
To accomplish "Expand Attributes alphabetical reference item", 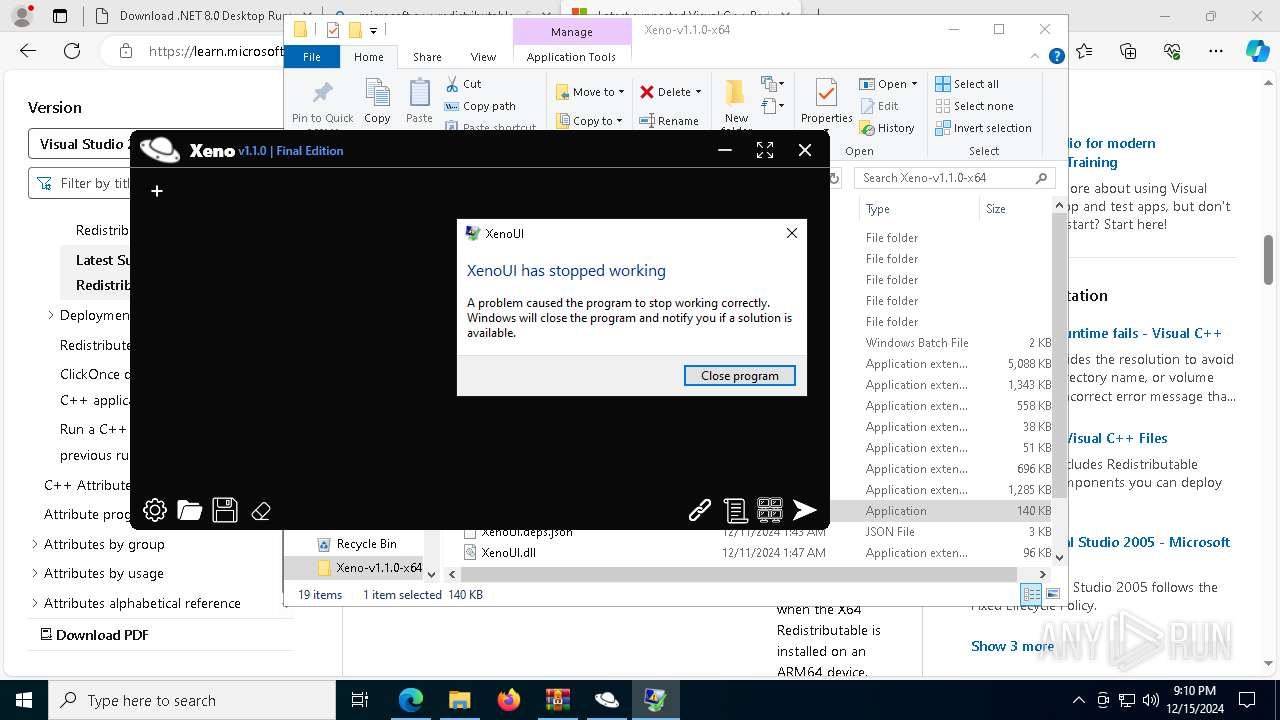I will (35, 603).
